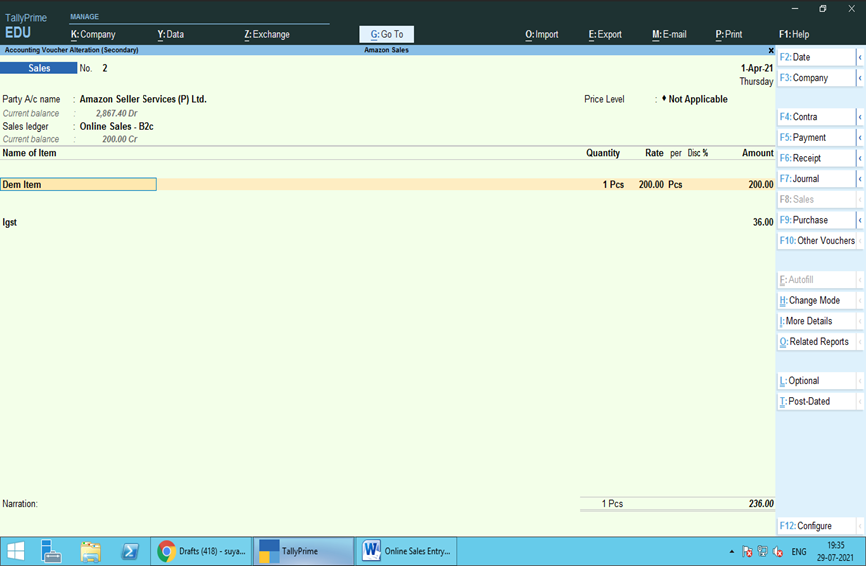The image size is (866, 566).
Task: Open F10: Other Vouchers list
Action: [x=816, y=241]
